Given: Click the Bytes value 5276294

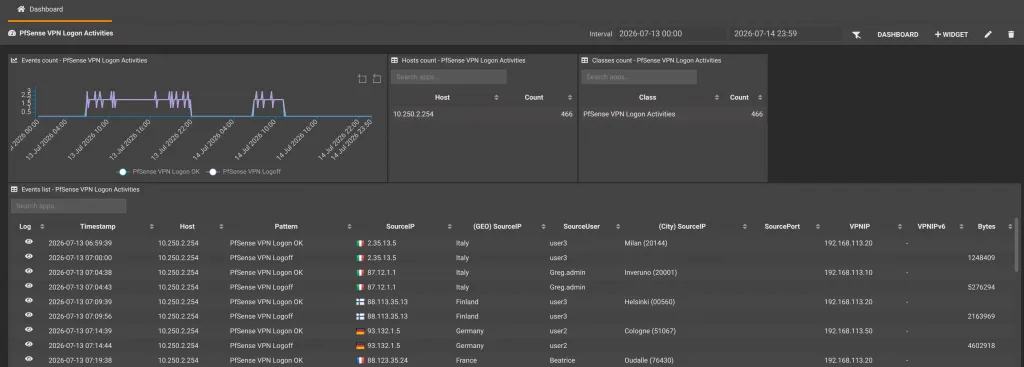Looking at the screenshot, I should coord(981,287).
